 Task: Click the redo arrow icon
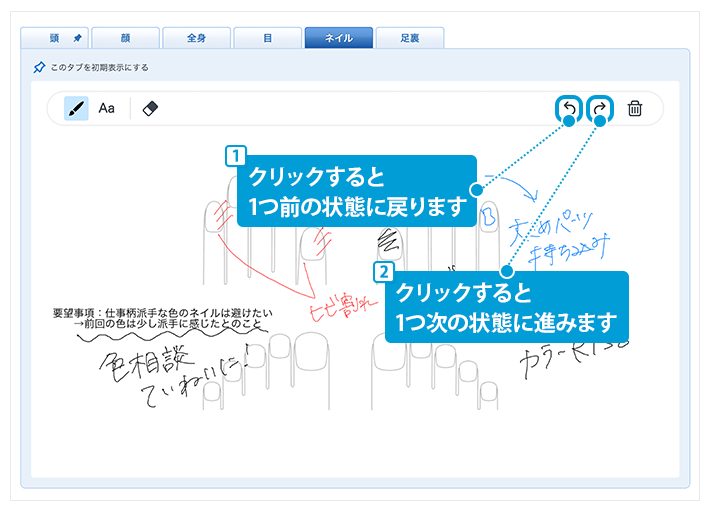coord(600,108)
